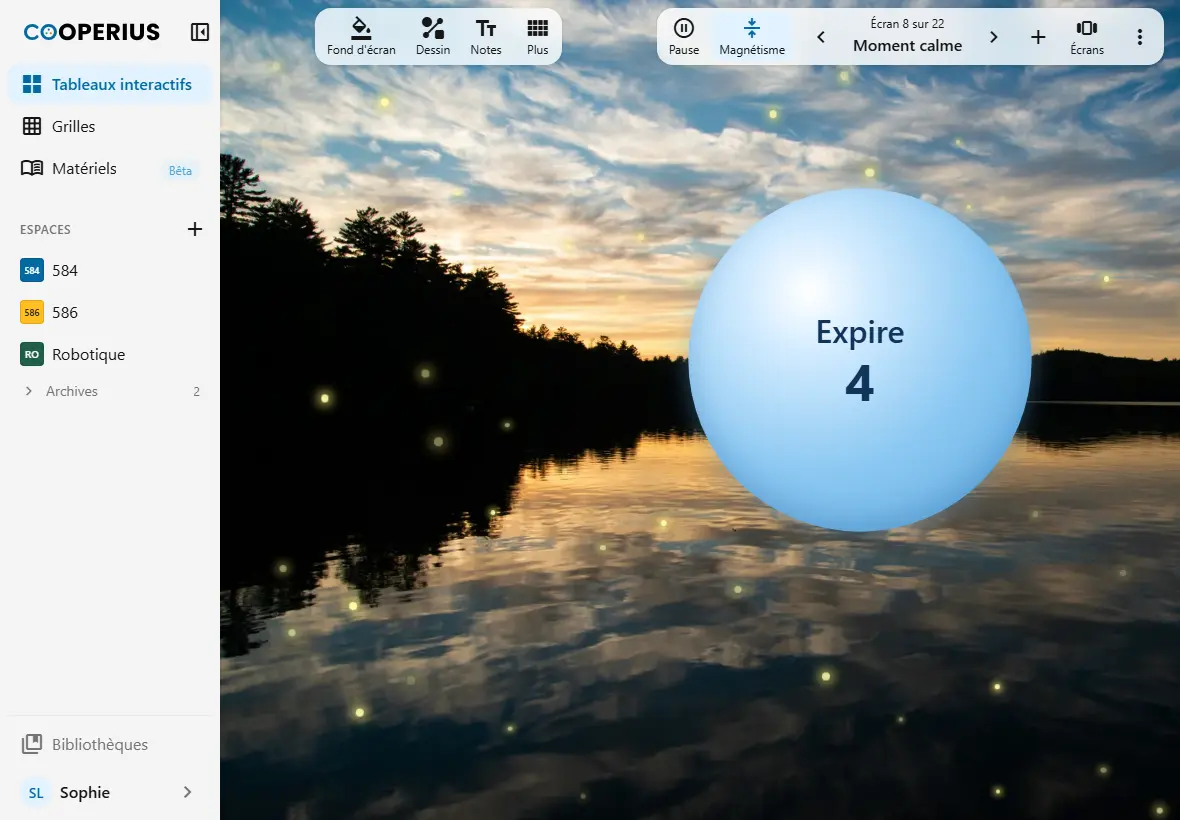Click the Cooperius logo
This screenshot has height=820, width=1180.
[92, 32]
